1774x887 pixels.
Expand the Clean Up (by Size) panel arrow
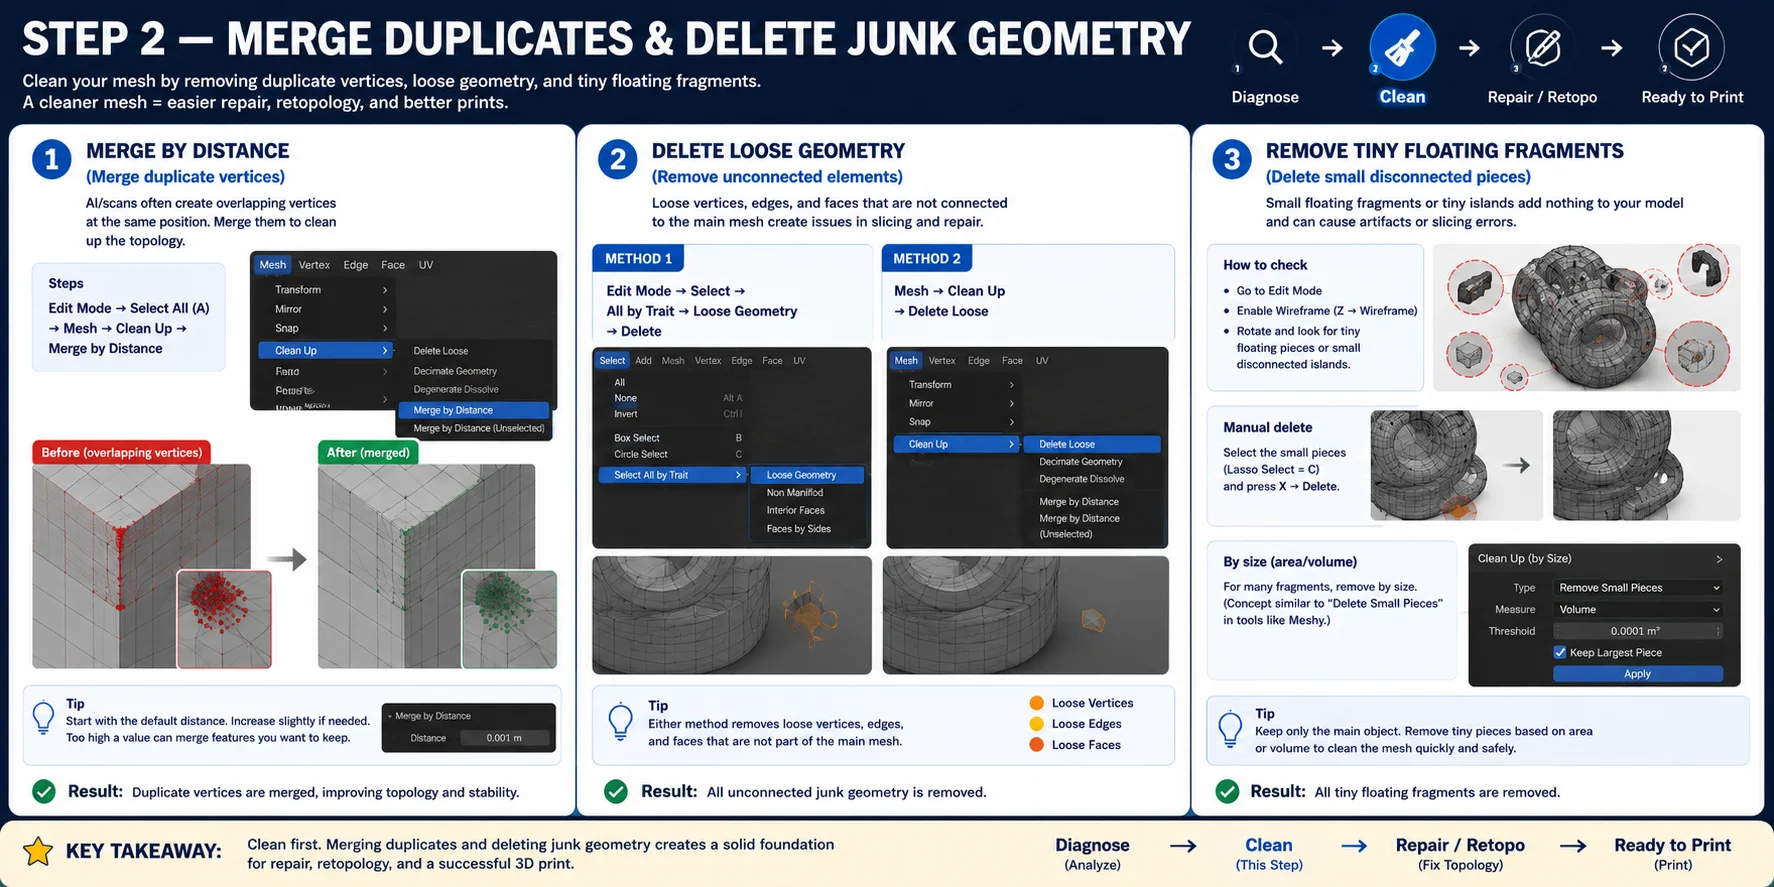pyautogui.click(x=1719, y=559)
